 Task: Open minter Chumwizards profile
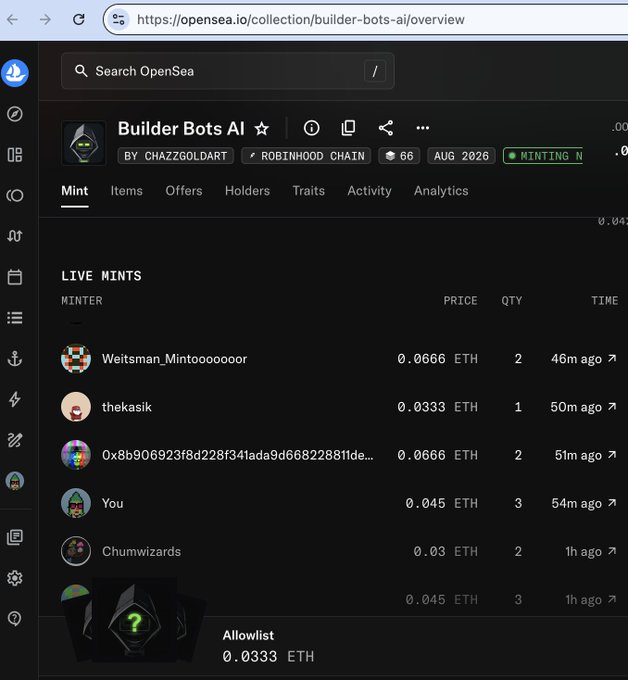pyautogui.click(x=141, y=552)
